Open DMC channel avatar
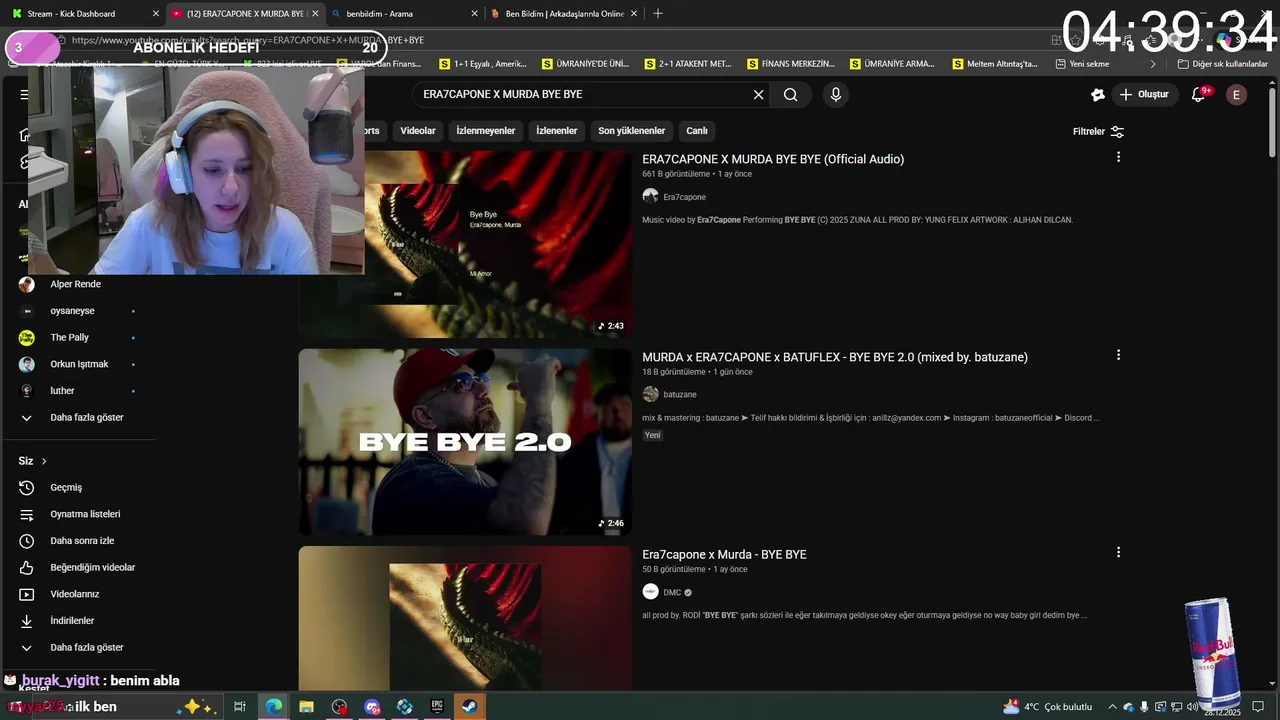 pyautogui.click(x=650, y=592)
